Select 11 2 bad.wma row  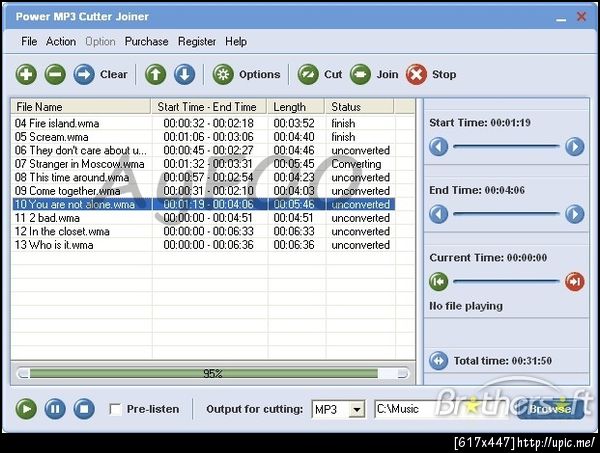click(x=204, y=218)
